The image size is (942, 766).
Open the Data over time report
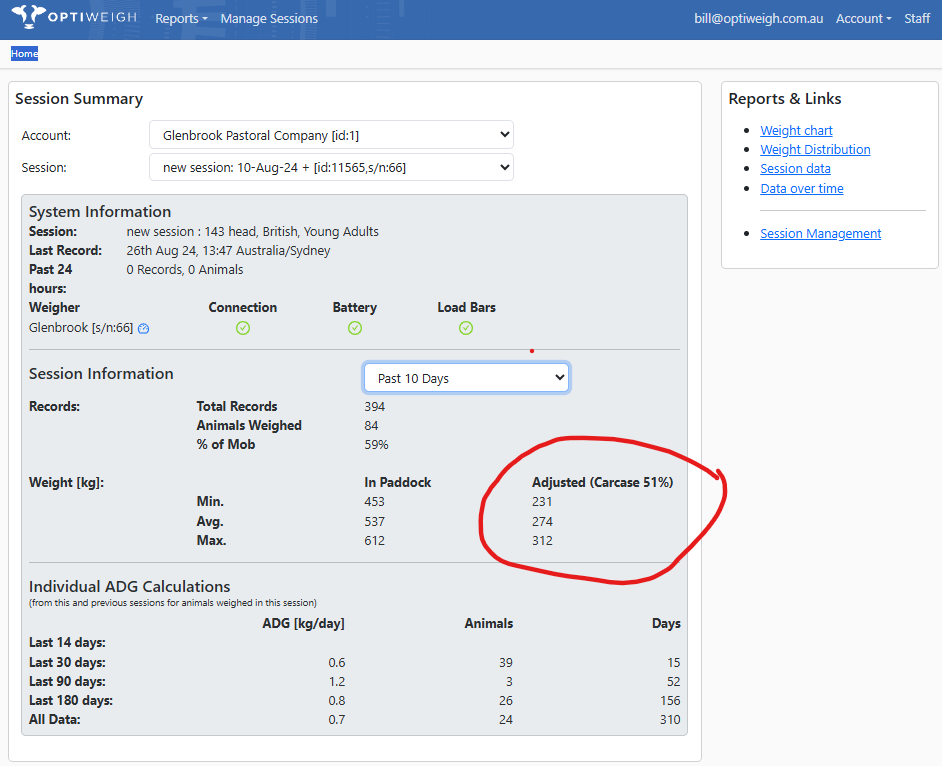click(x=801, y=189)
